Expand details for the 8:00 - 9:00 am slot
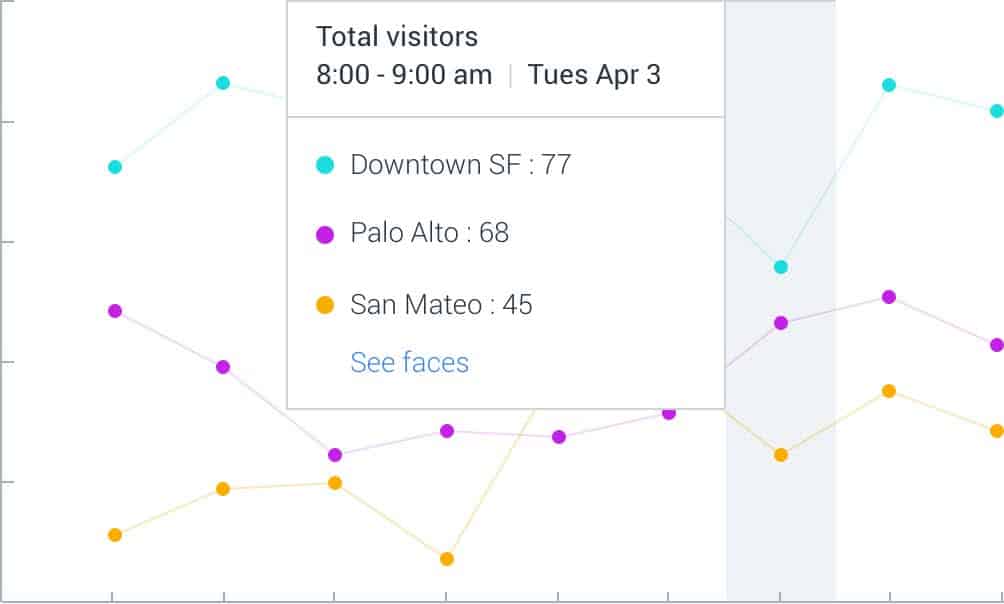 [x=403, y=75]
